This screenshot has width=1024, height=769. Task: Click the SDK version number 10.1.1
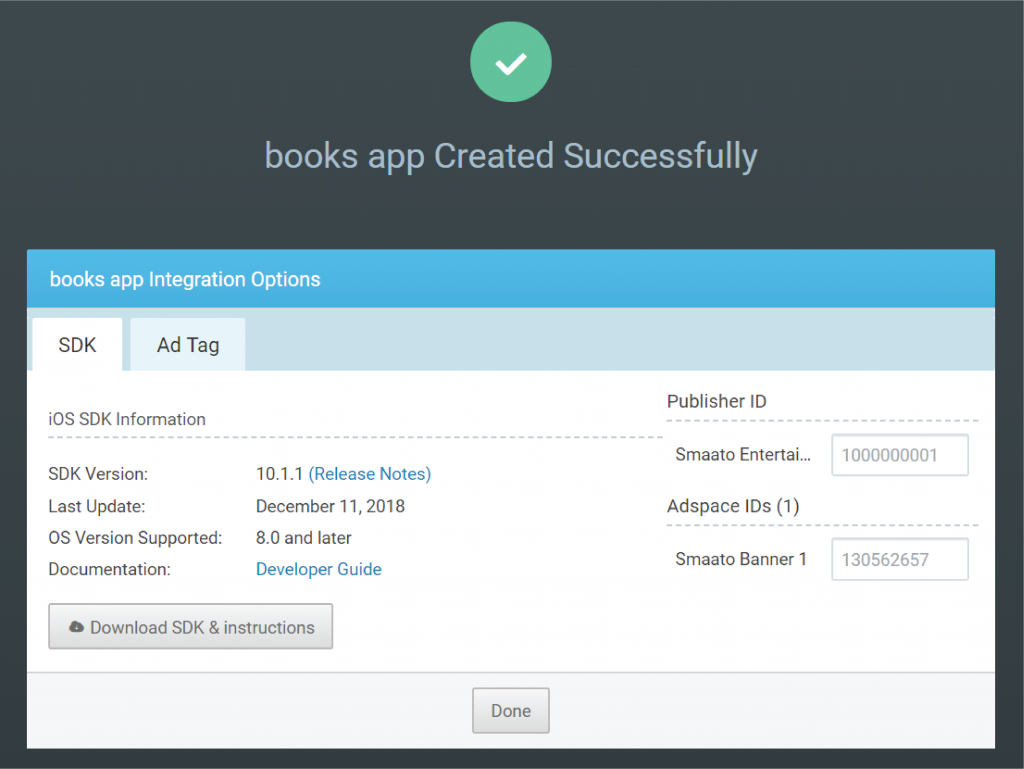pyautogui.click(x=280, y=474)
